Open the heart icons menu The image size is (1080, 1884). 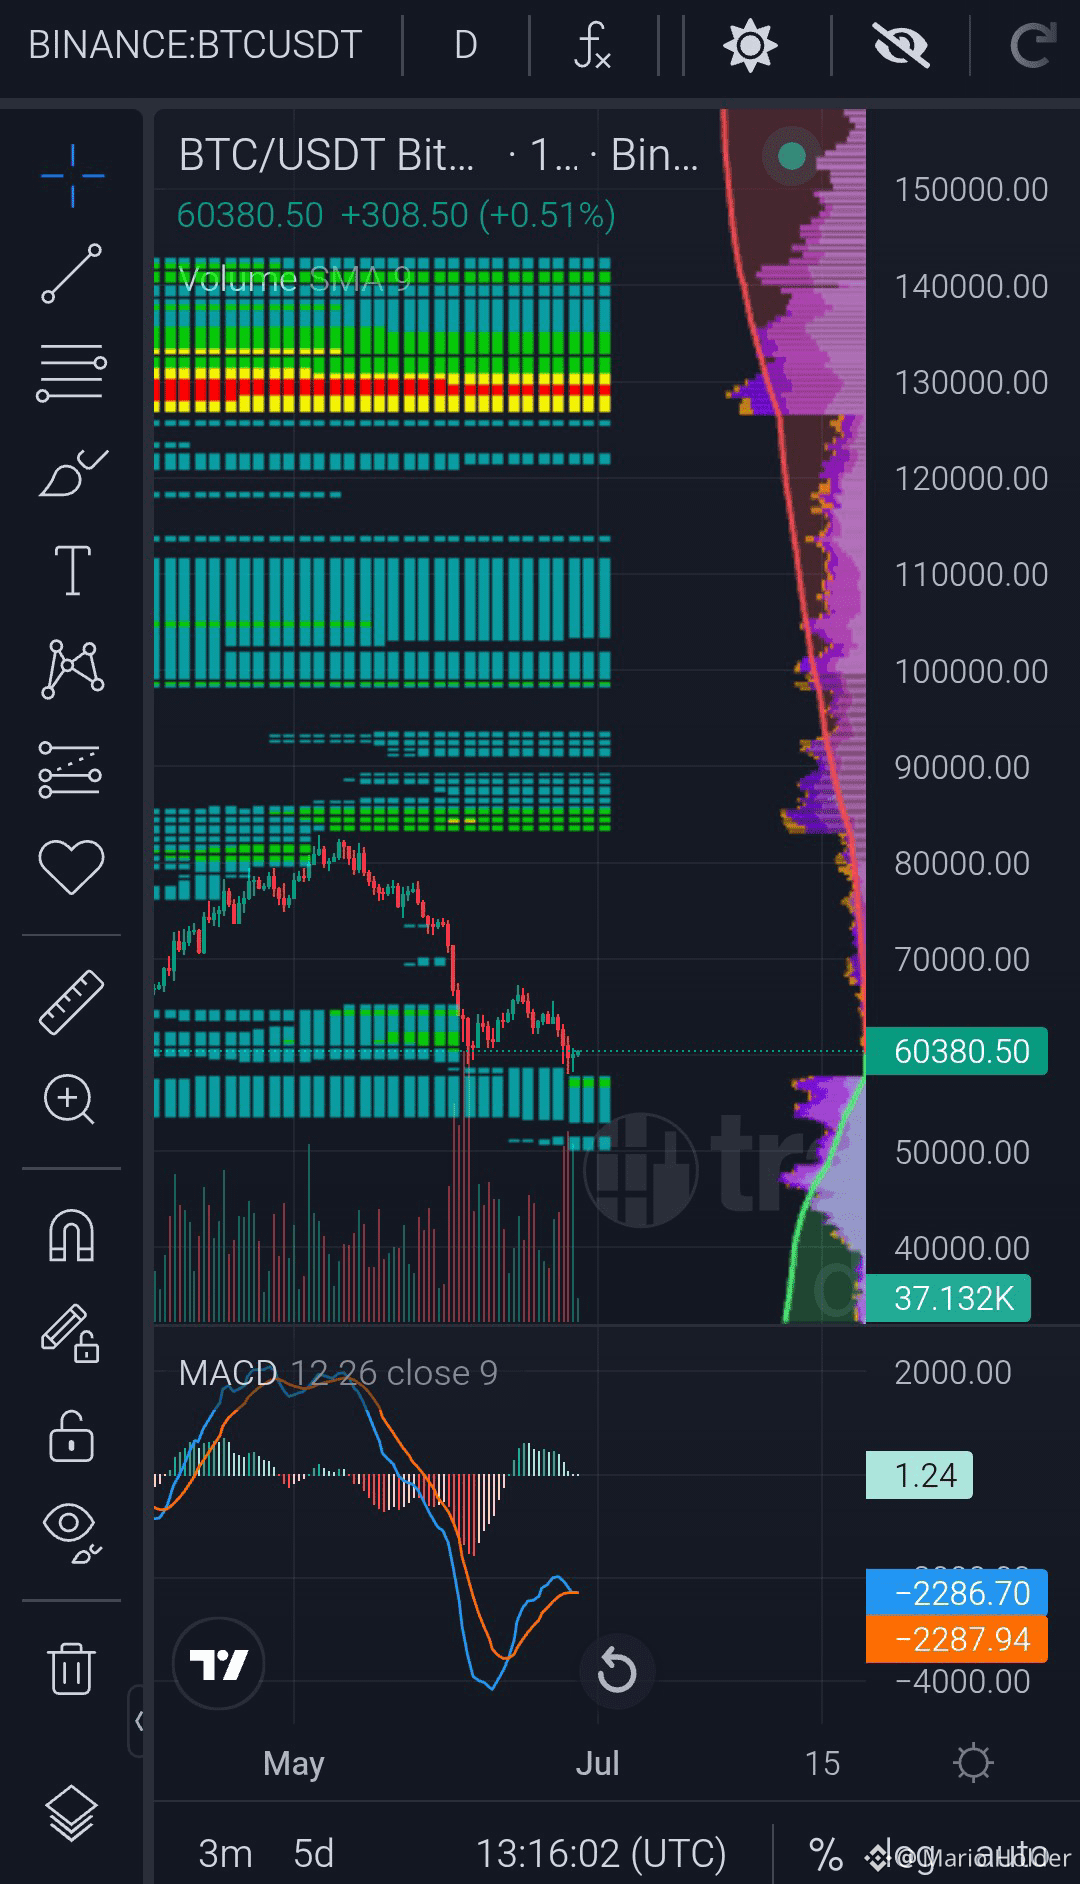71,866
